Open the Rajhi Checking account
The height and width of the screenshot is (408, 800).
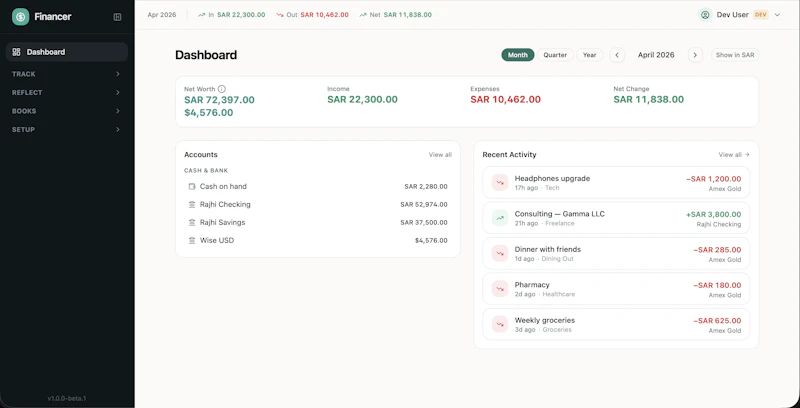[318, 205]
